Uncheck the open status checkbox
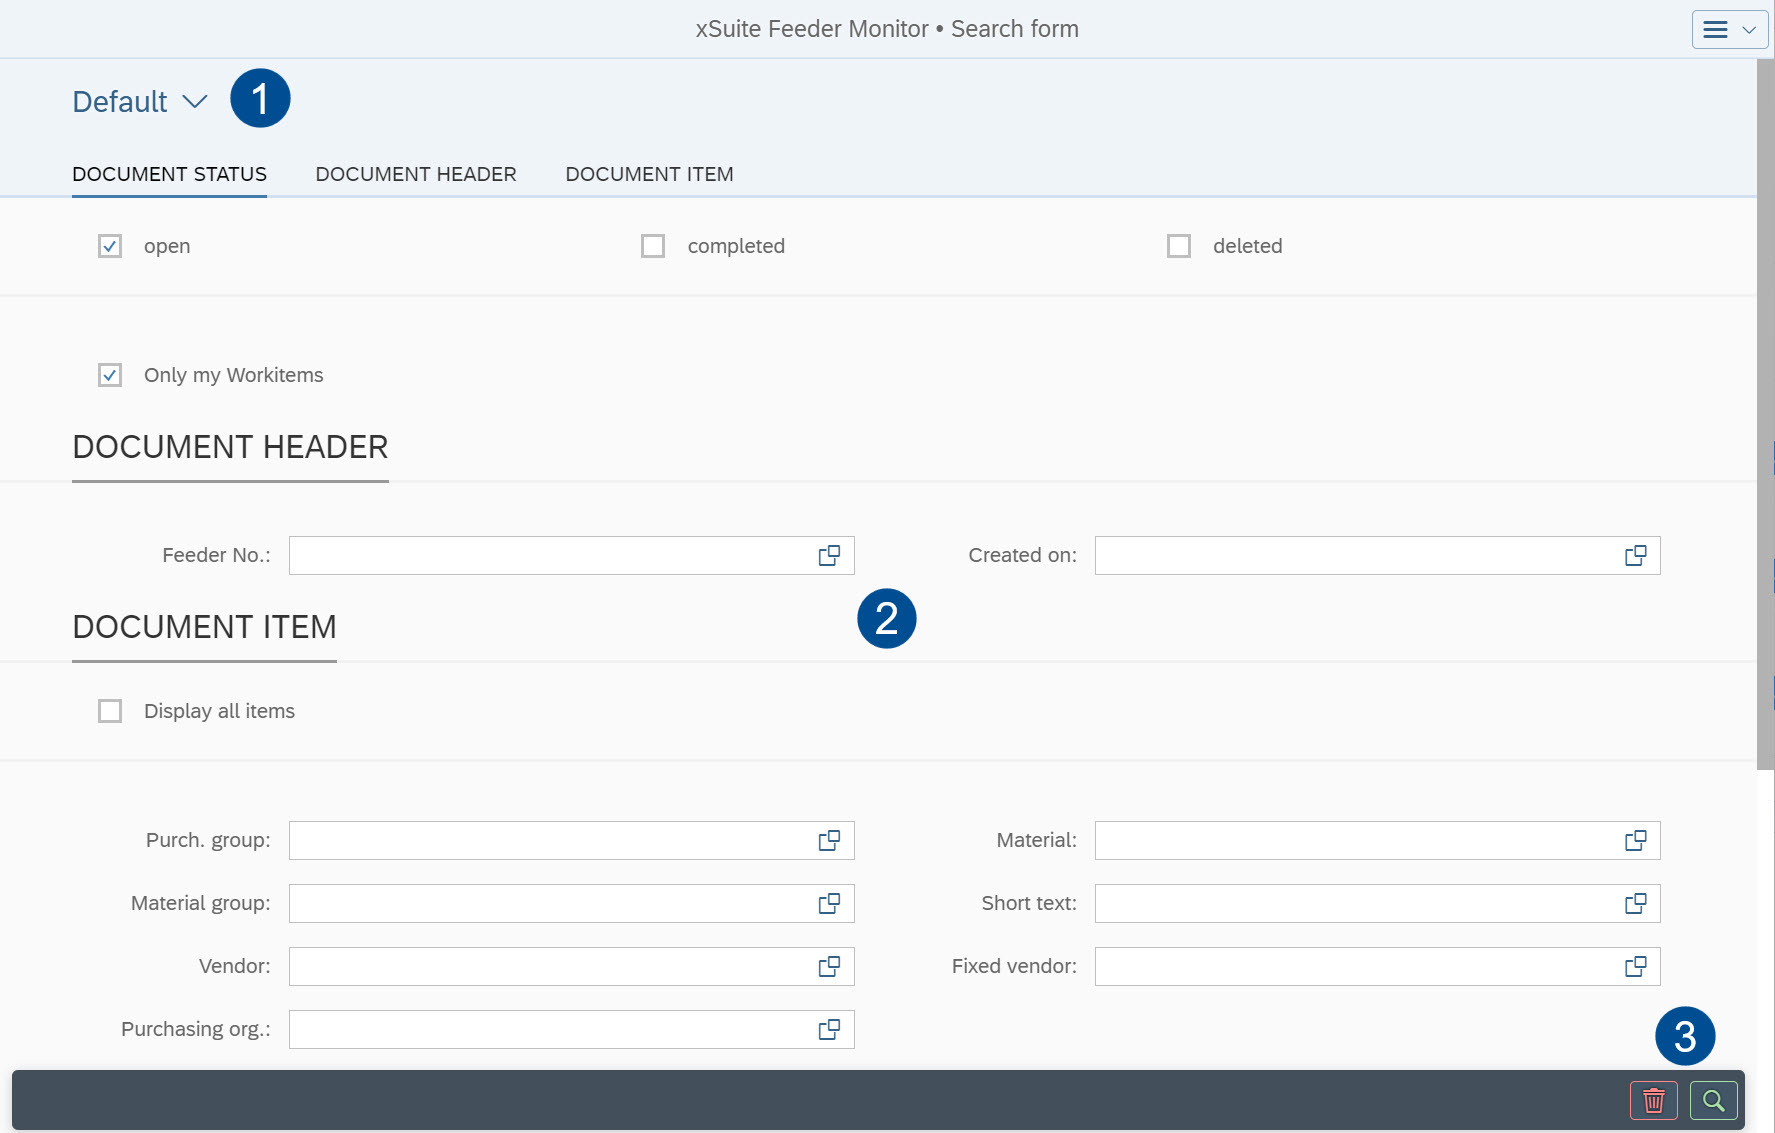The width and height of the screenshot is (1775, 1133). click(110, 246)
